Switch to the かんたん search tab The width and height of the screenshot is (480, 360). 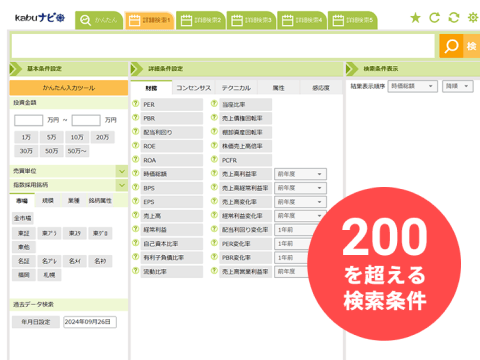click(99, 20)
